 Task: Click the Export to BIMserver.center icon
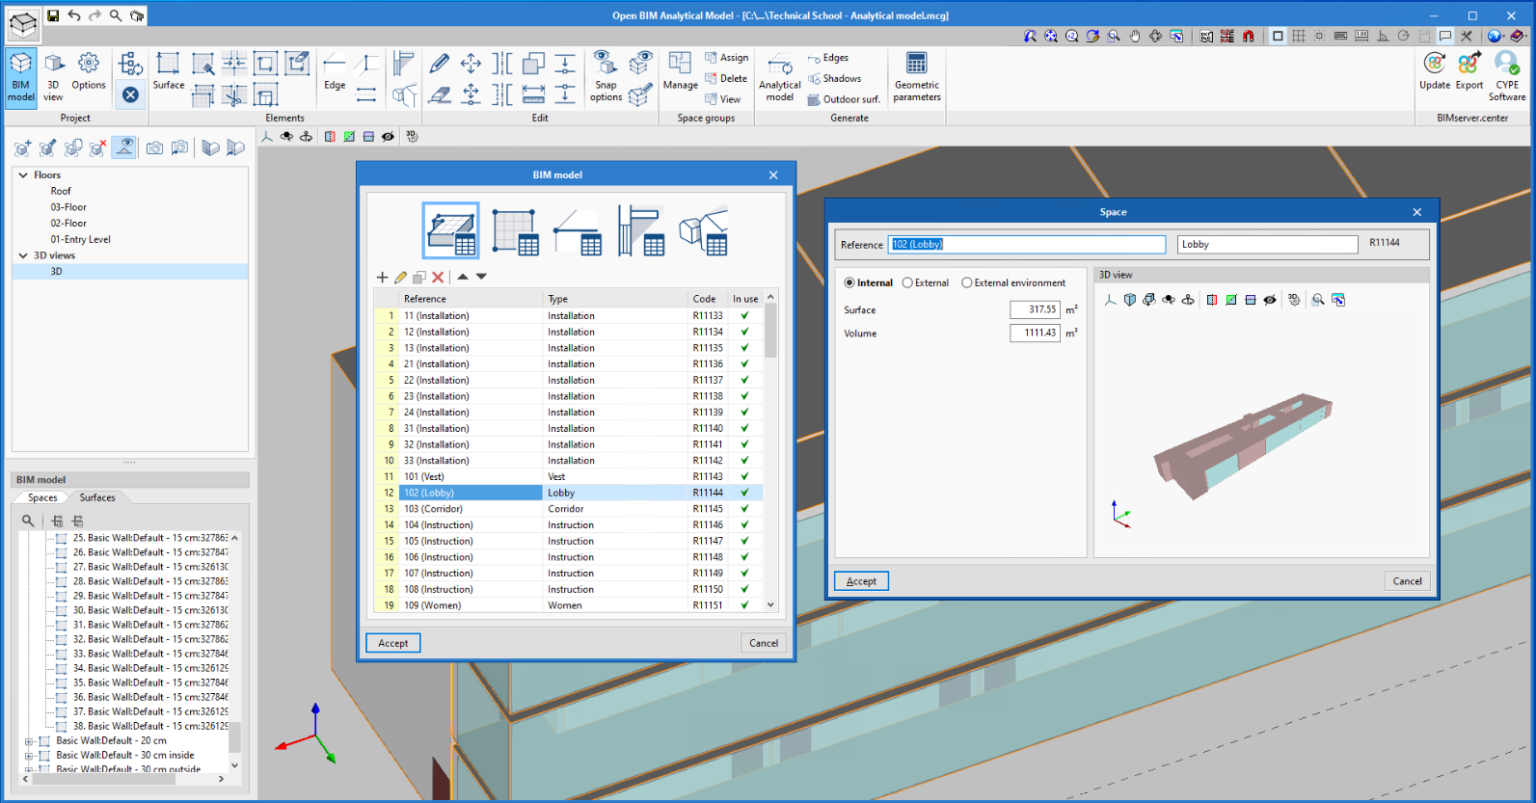(x=1469, y=65)
